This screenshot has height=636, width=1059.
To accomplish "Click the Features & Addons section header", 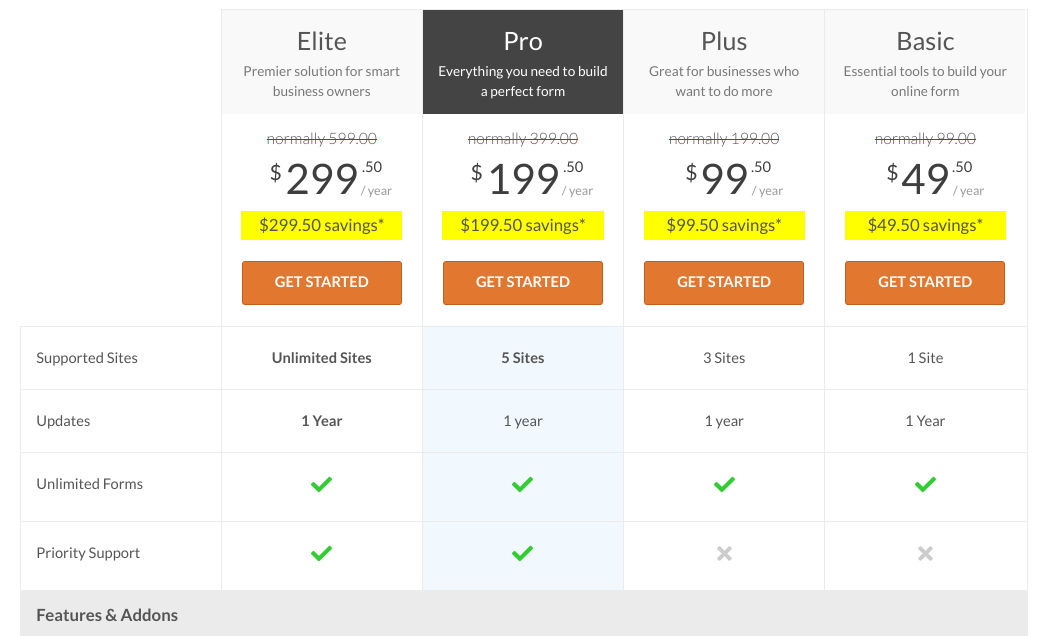I will click(524, 614).
